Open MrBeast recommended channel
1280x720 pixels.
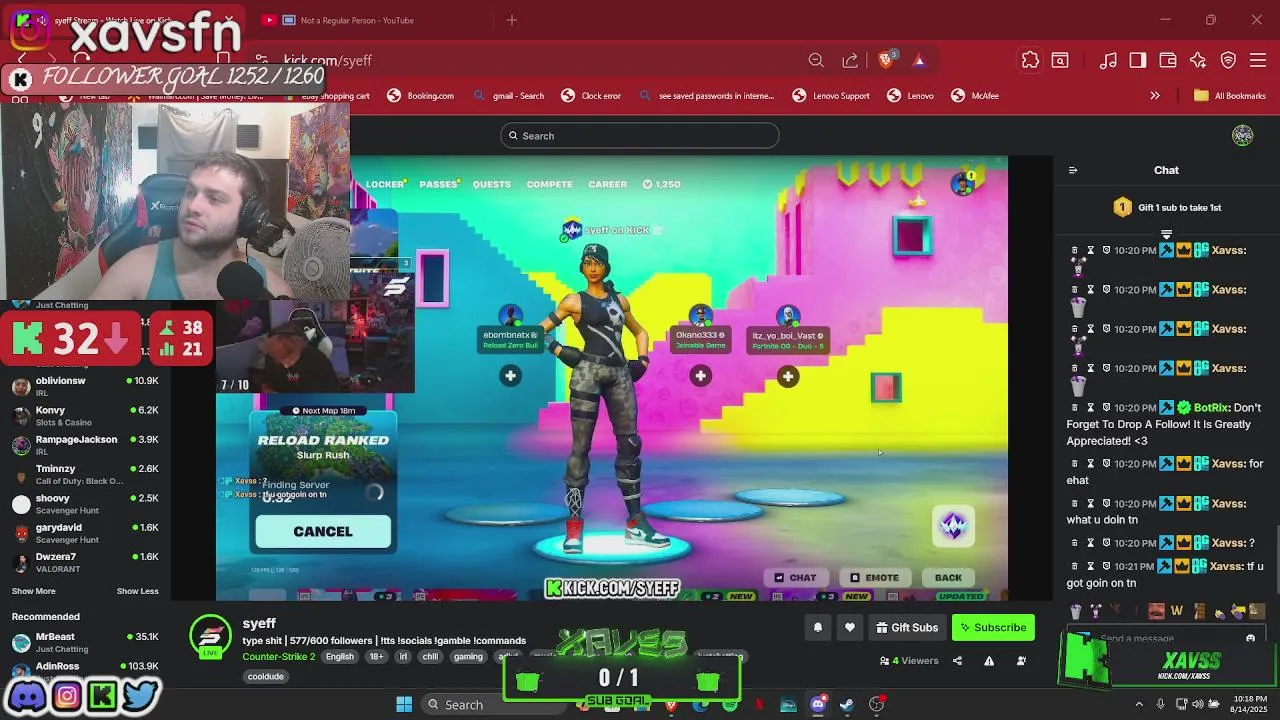pyautogui.click(x=85, y=642)
